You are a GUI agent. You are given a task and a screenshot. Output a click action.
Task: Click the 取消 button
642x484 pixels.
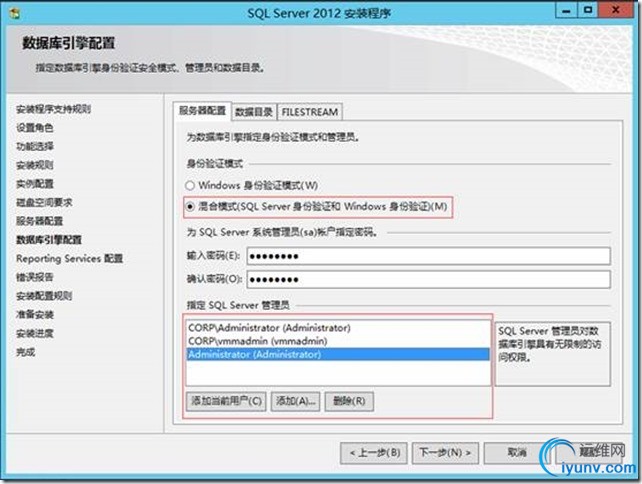click(517, 453)
